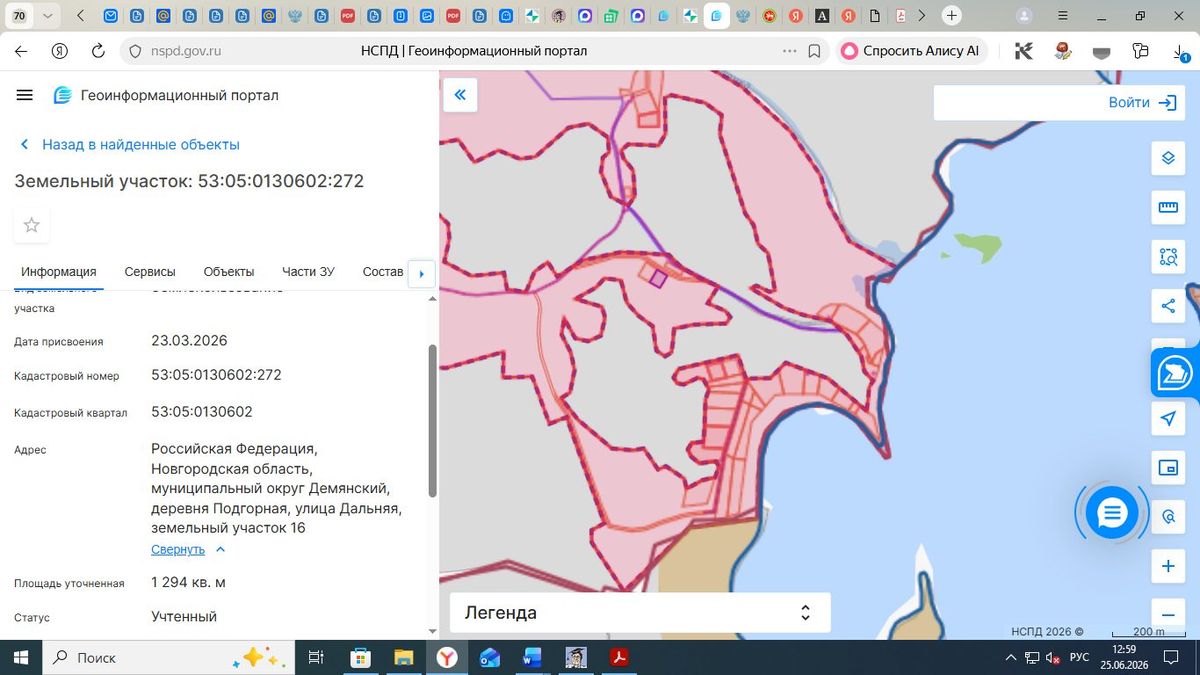The height and width of the screenshot is (675, 1200).
Task: Click the nspd.gov.ru address field
Action: (x=187, y=51)
